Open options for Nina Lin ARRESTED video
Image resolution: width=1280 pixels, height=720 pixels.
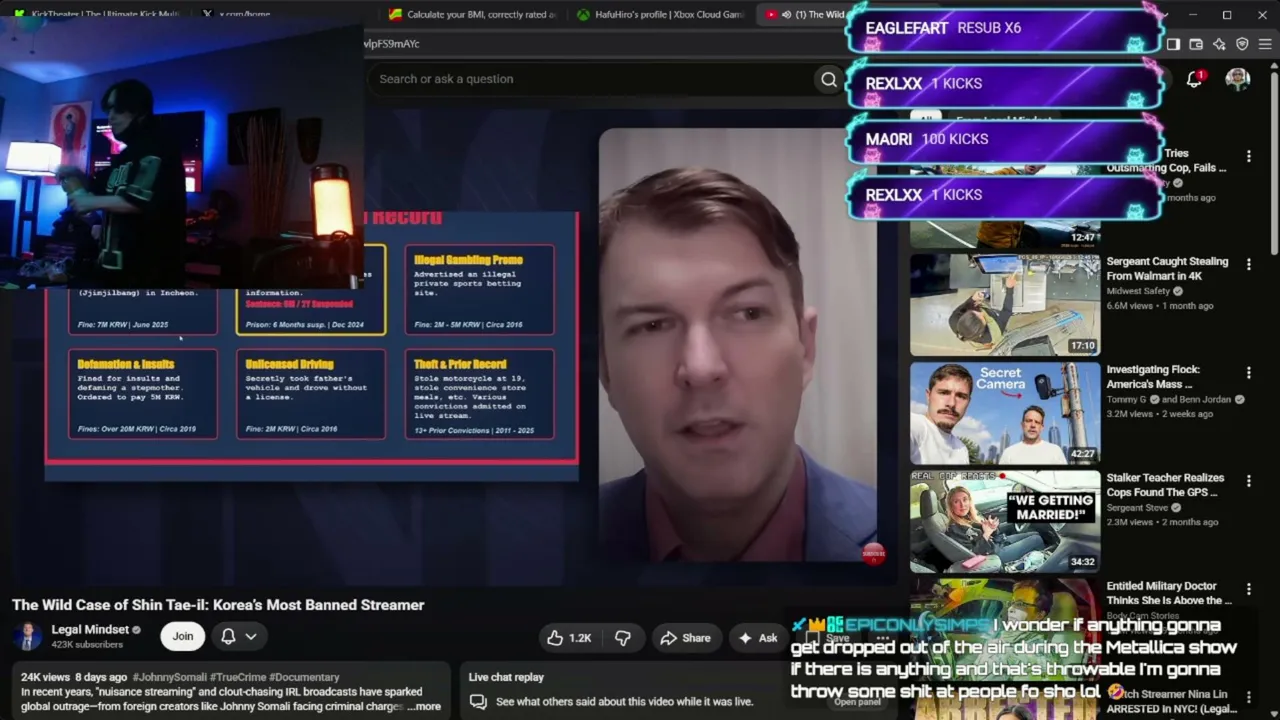point(1248,696)
